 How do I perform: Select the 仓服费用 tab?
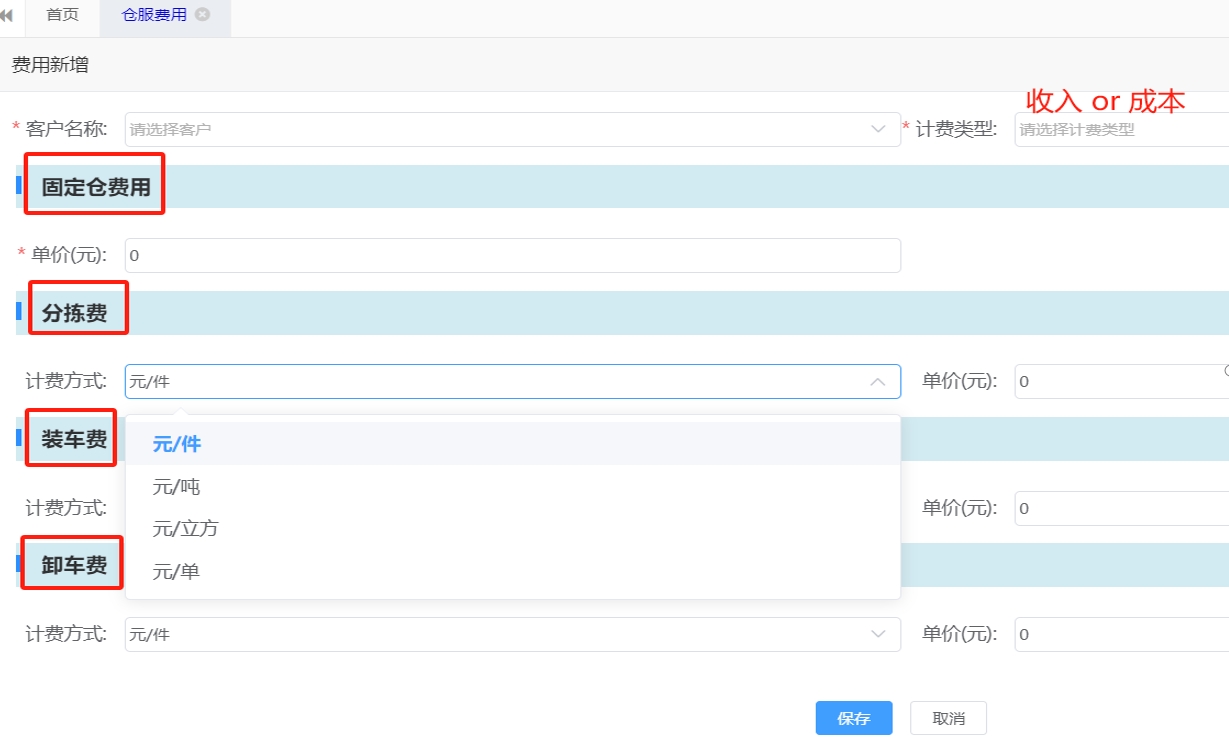pos(154,16)
